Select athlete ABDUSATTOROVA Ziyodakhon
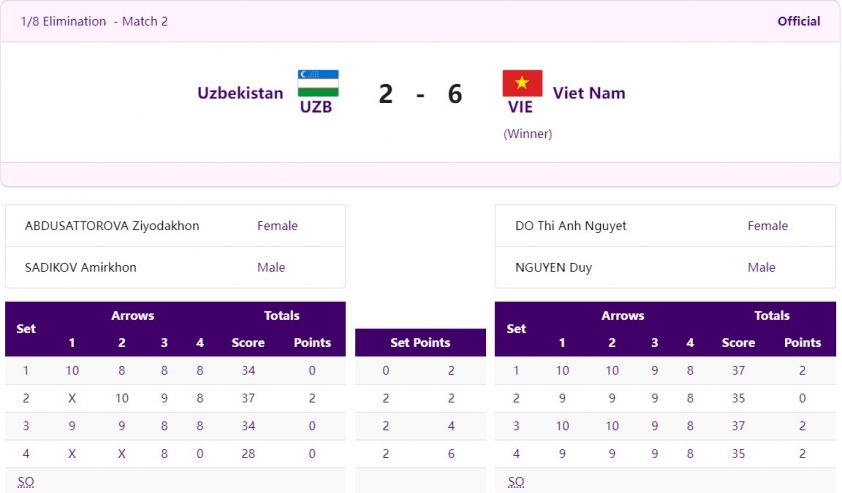 [x=112, y=226]
